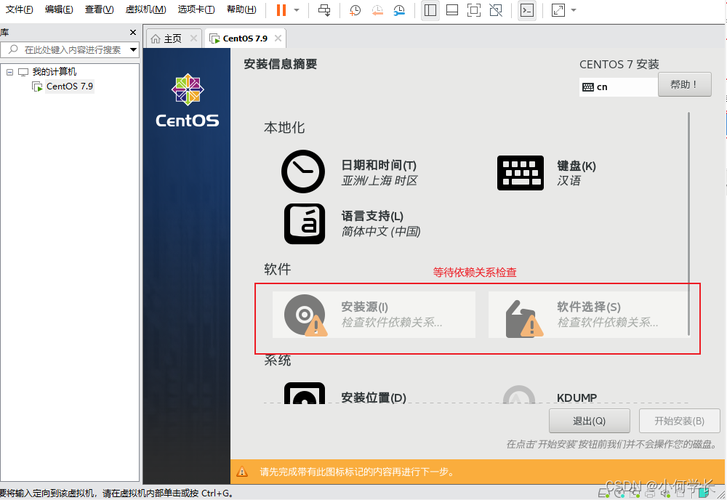
Task: Switch to Unity mode icon
Action: [496, 10]
